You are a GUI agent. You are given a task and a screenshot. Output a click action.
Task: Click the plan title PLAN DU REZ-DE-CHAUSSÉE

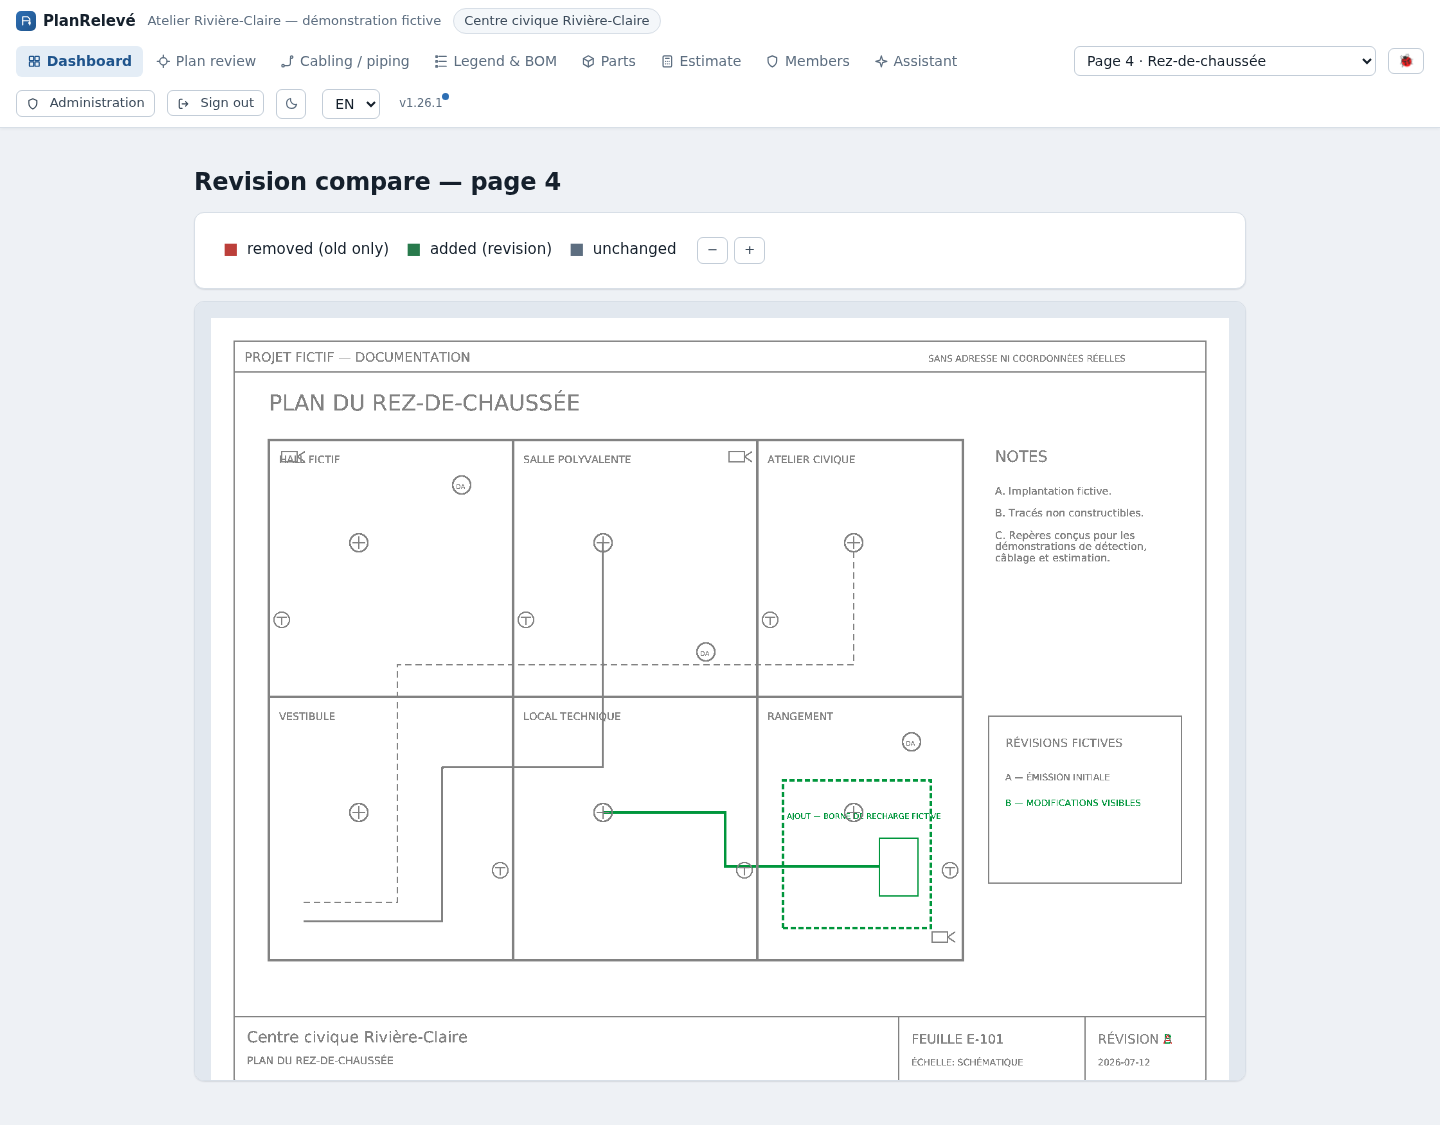[x=424, y=403]
